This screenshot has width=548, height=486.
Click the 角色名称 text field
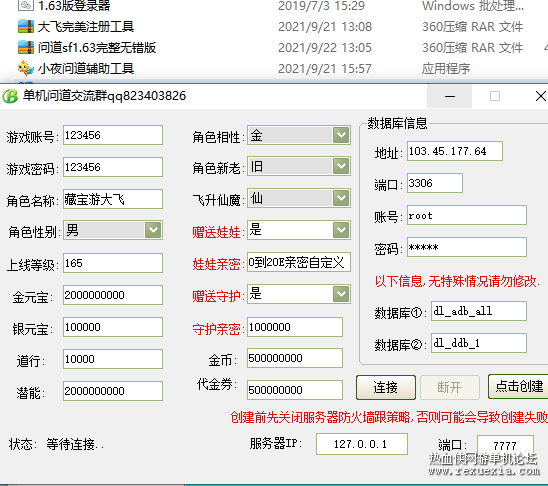pyautogui.click(x=113, y=199)
